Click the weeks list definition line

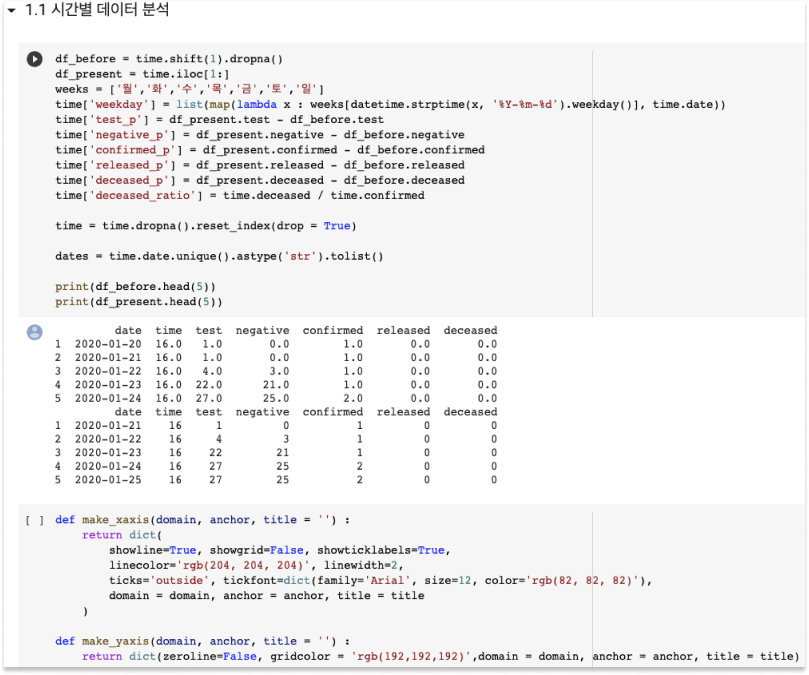(x=189, y=89)
